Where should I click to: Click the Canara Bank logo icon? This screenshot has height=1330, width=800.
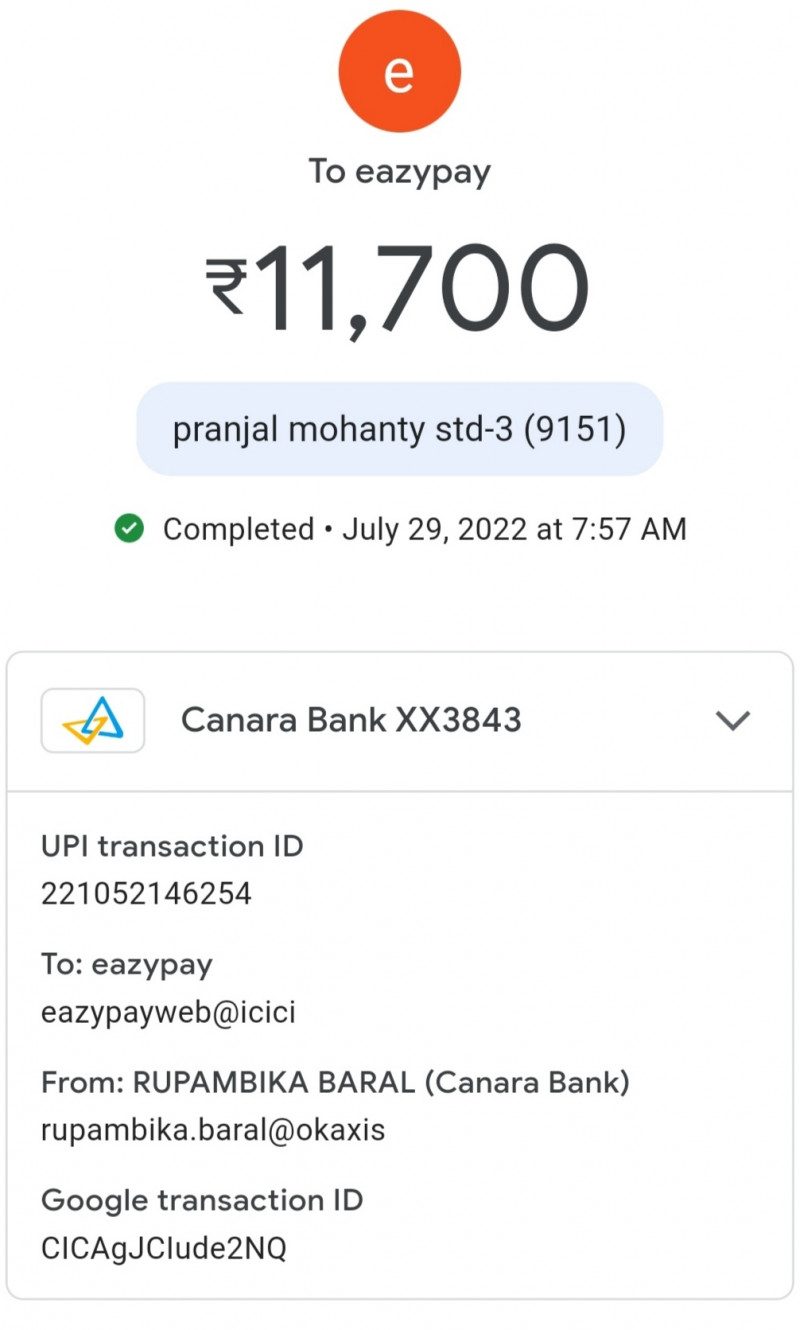tap(93, 720)
